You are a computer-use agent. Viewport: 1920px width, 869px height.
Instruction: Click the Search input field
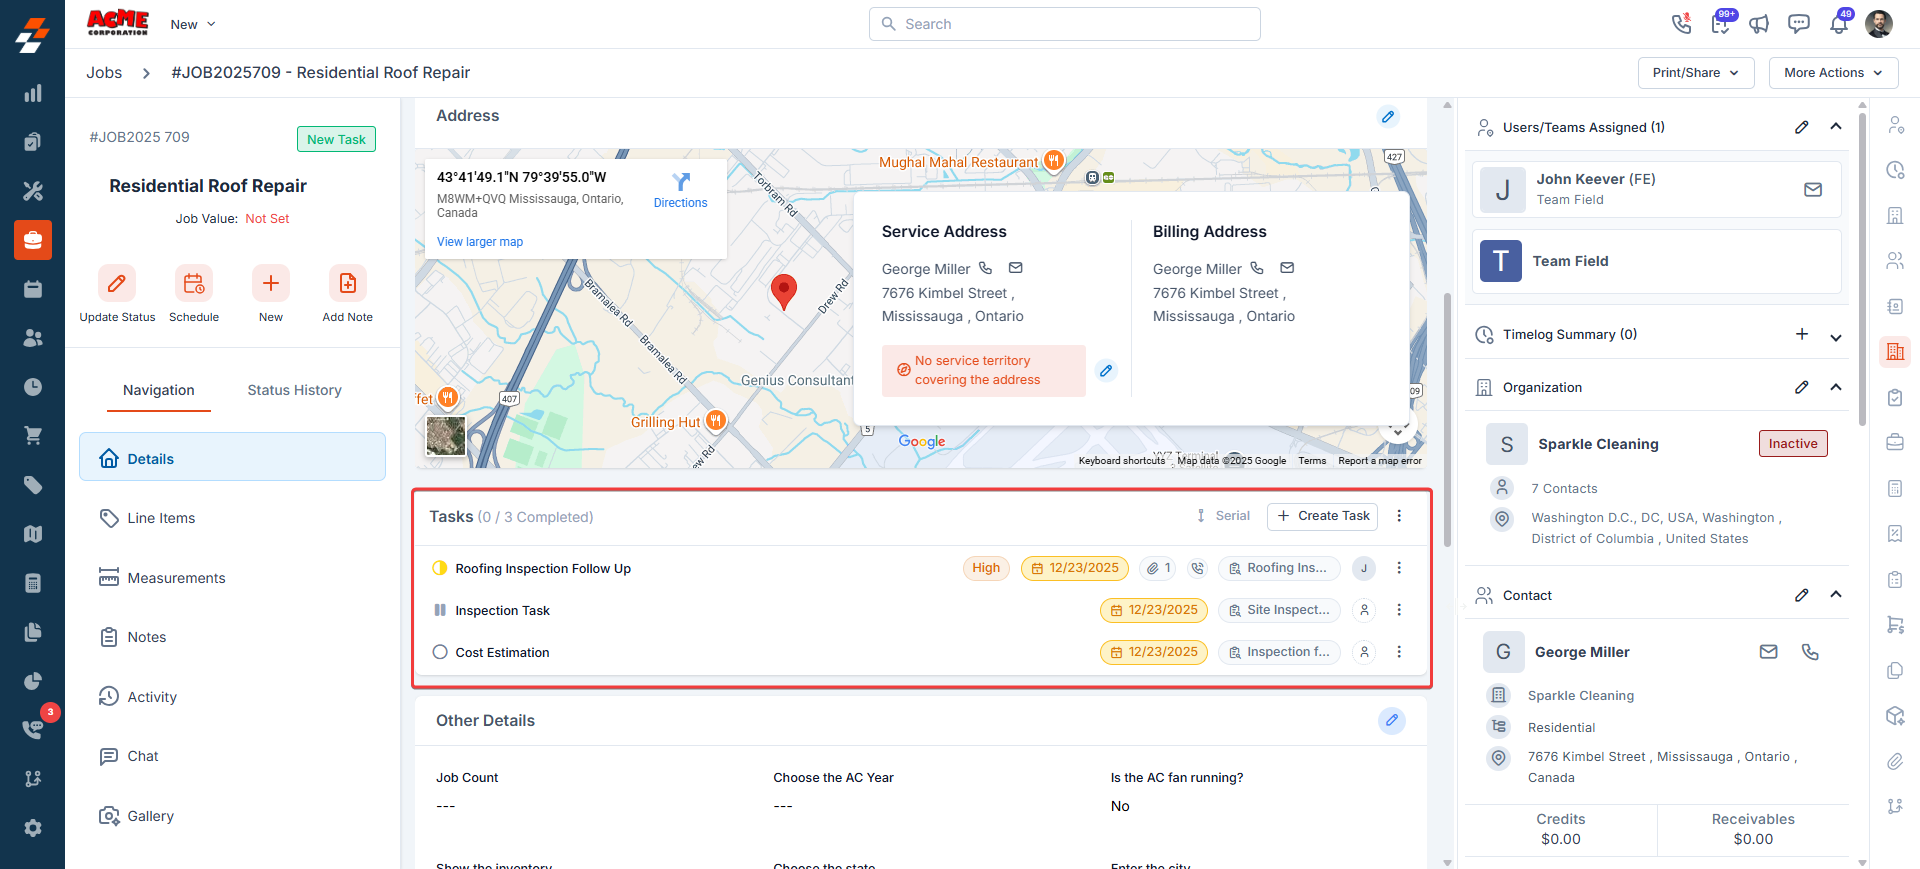[x=1064, y=24]
